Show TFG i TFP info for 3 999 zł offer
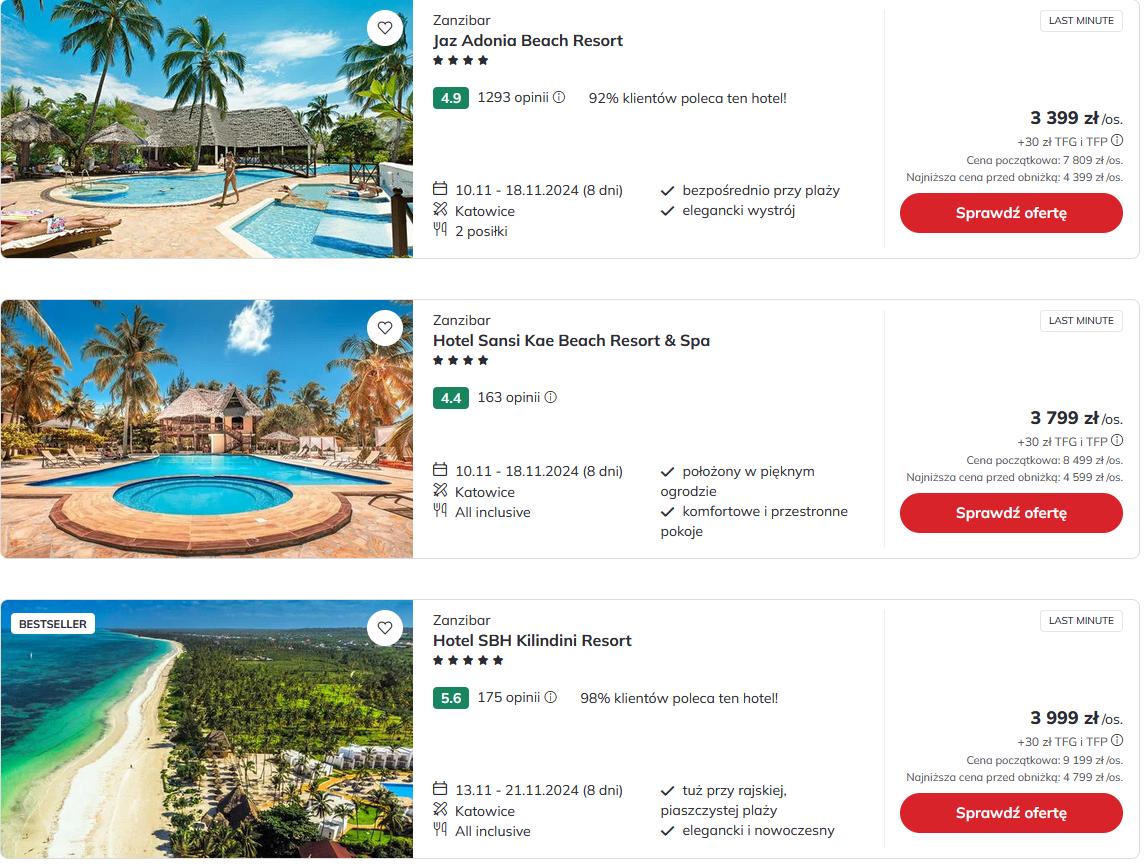This screenshot has width=1146, height=867. click(x=1117, y=740)
